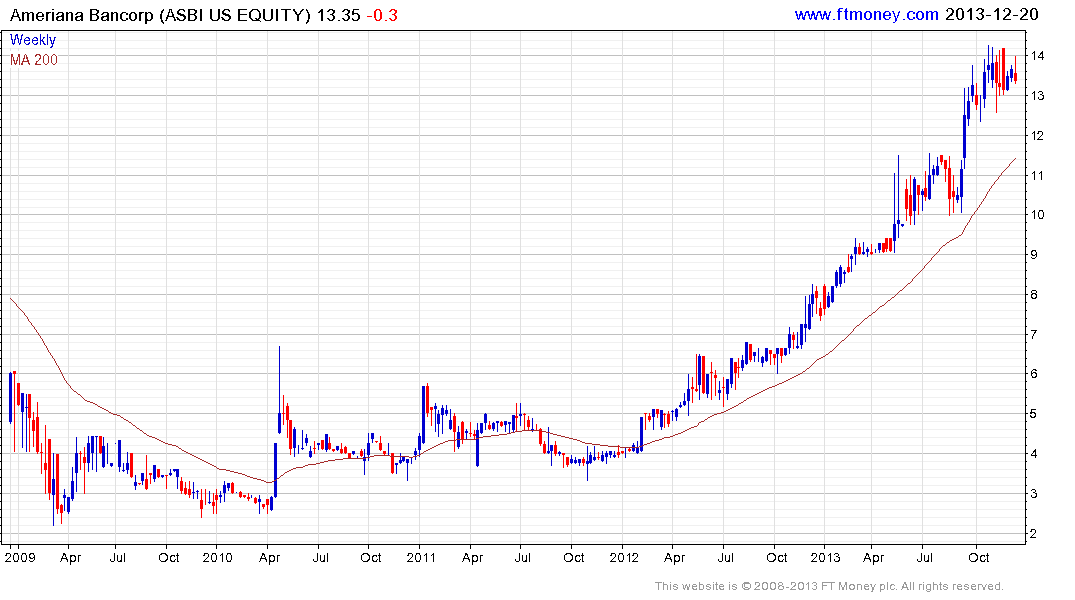The height and width of the screenshot is (600, 1075).
Task: Click the Oct label after 2013 Jul
Action: [x=978, y=557]
